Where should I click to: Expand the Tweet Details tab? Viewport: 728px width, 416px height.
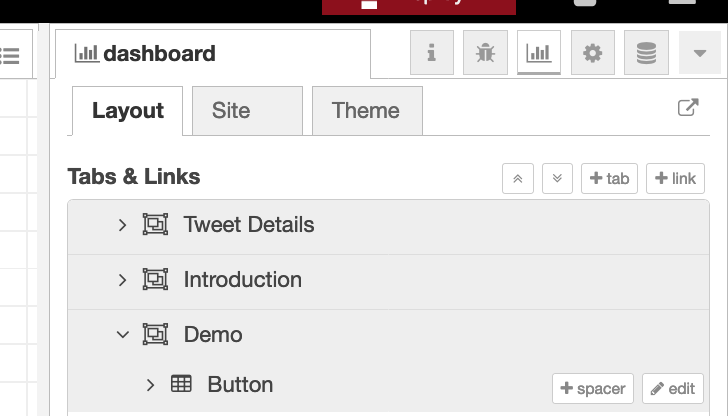coord(122,225)
